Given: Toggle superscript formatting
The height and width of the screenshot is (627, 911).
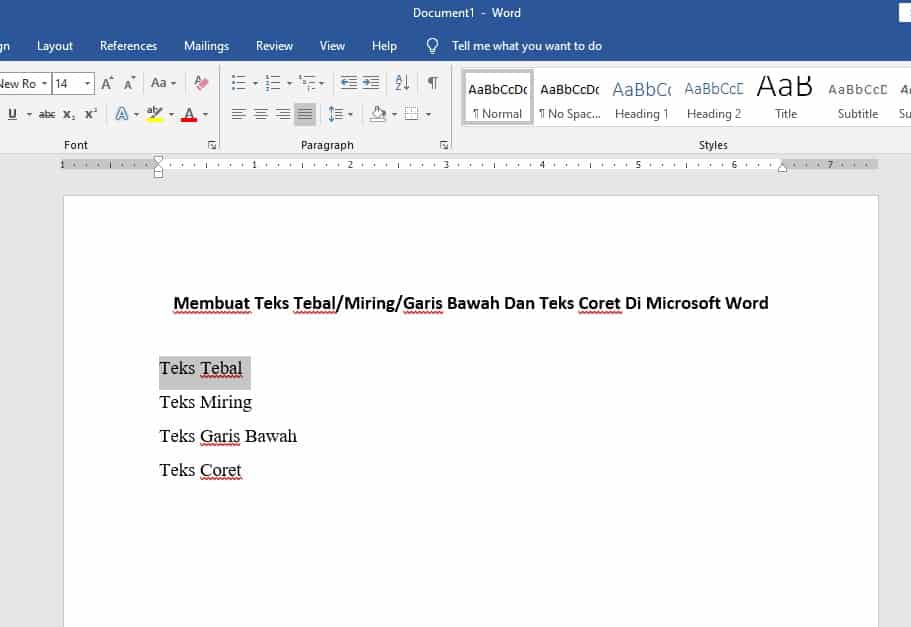Looking at the screenshot, I should tap(91, 114).
